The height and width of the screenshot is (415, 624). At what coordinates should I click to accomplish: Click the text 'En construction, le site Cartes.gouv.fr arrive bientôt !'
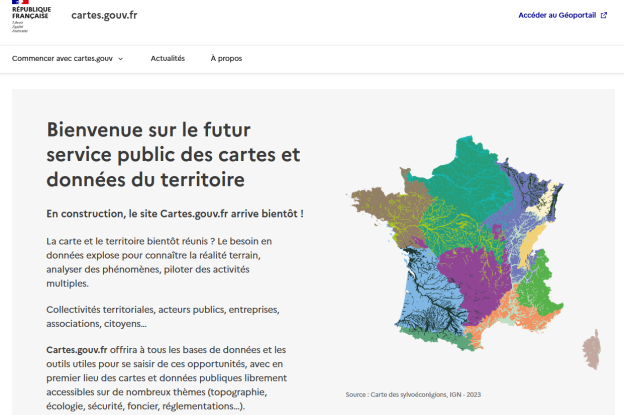pyautogui.click(x=175, y=214)
